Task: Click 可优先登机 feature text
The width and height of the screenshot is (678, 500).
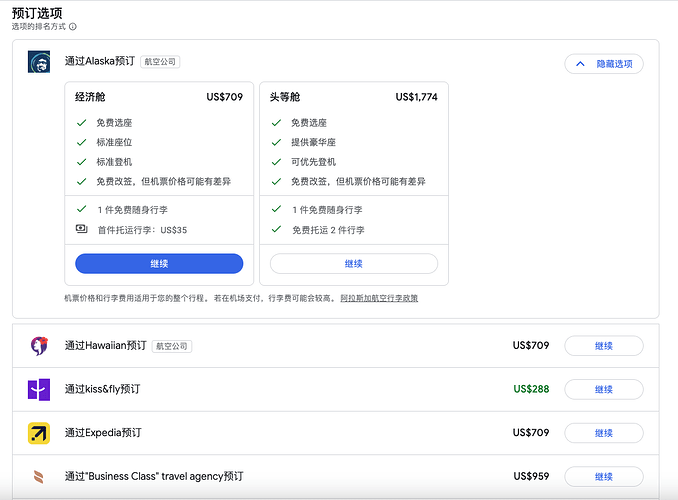Action: [x=313, y=162]
